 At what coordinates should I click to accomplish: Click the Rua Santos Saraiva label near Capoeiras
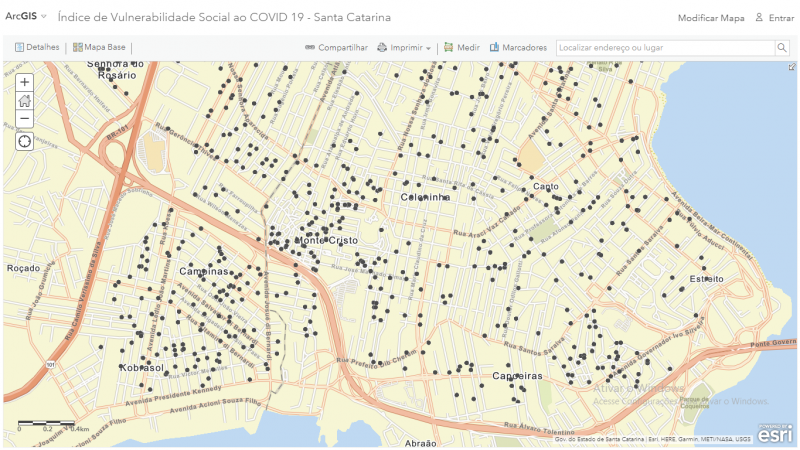click(x=534, y=346)
